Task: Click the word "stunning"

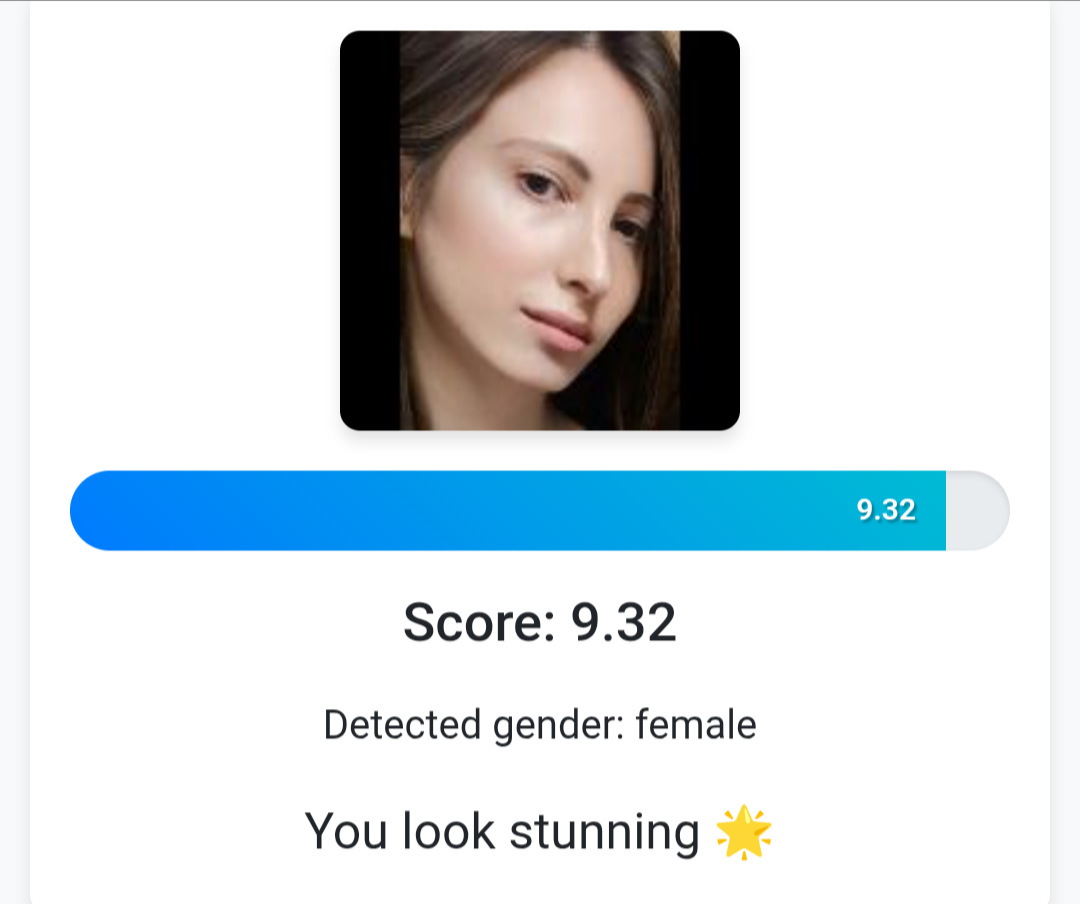Action: tap(605, 834)
